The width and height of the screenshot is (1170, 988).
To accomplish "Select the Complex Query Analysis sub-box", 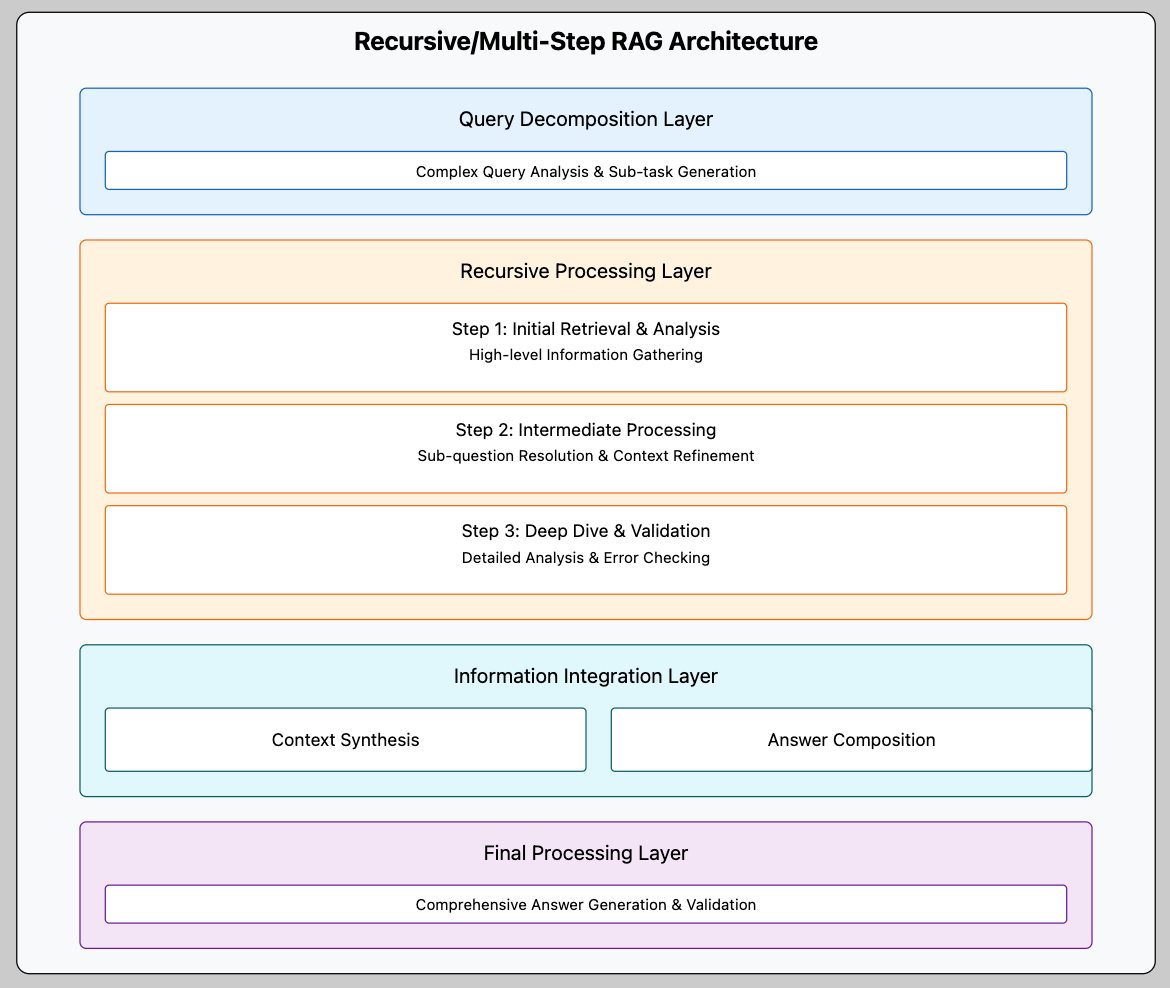I will tap(586, 170).
